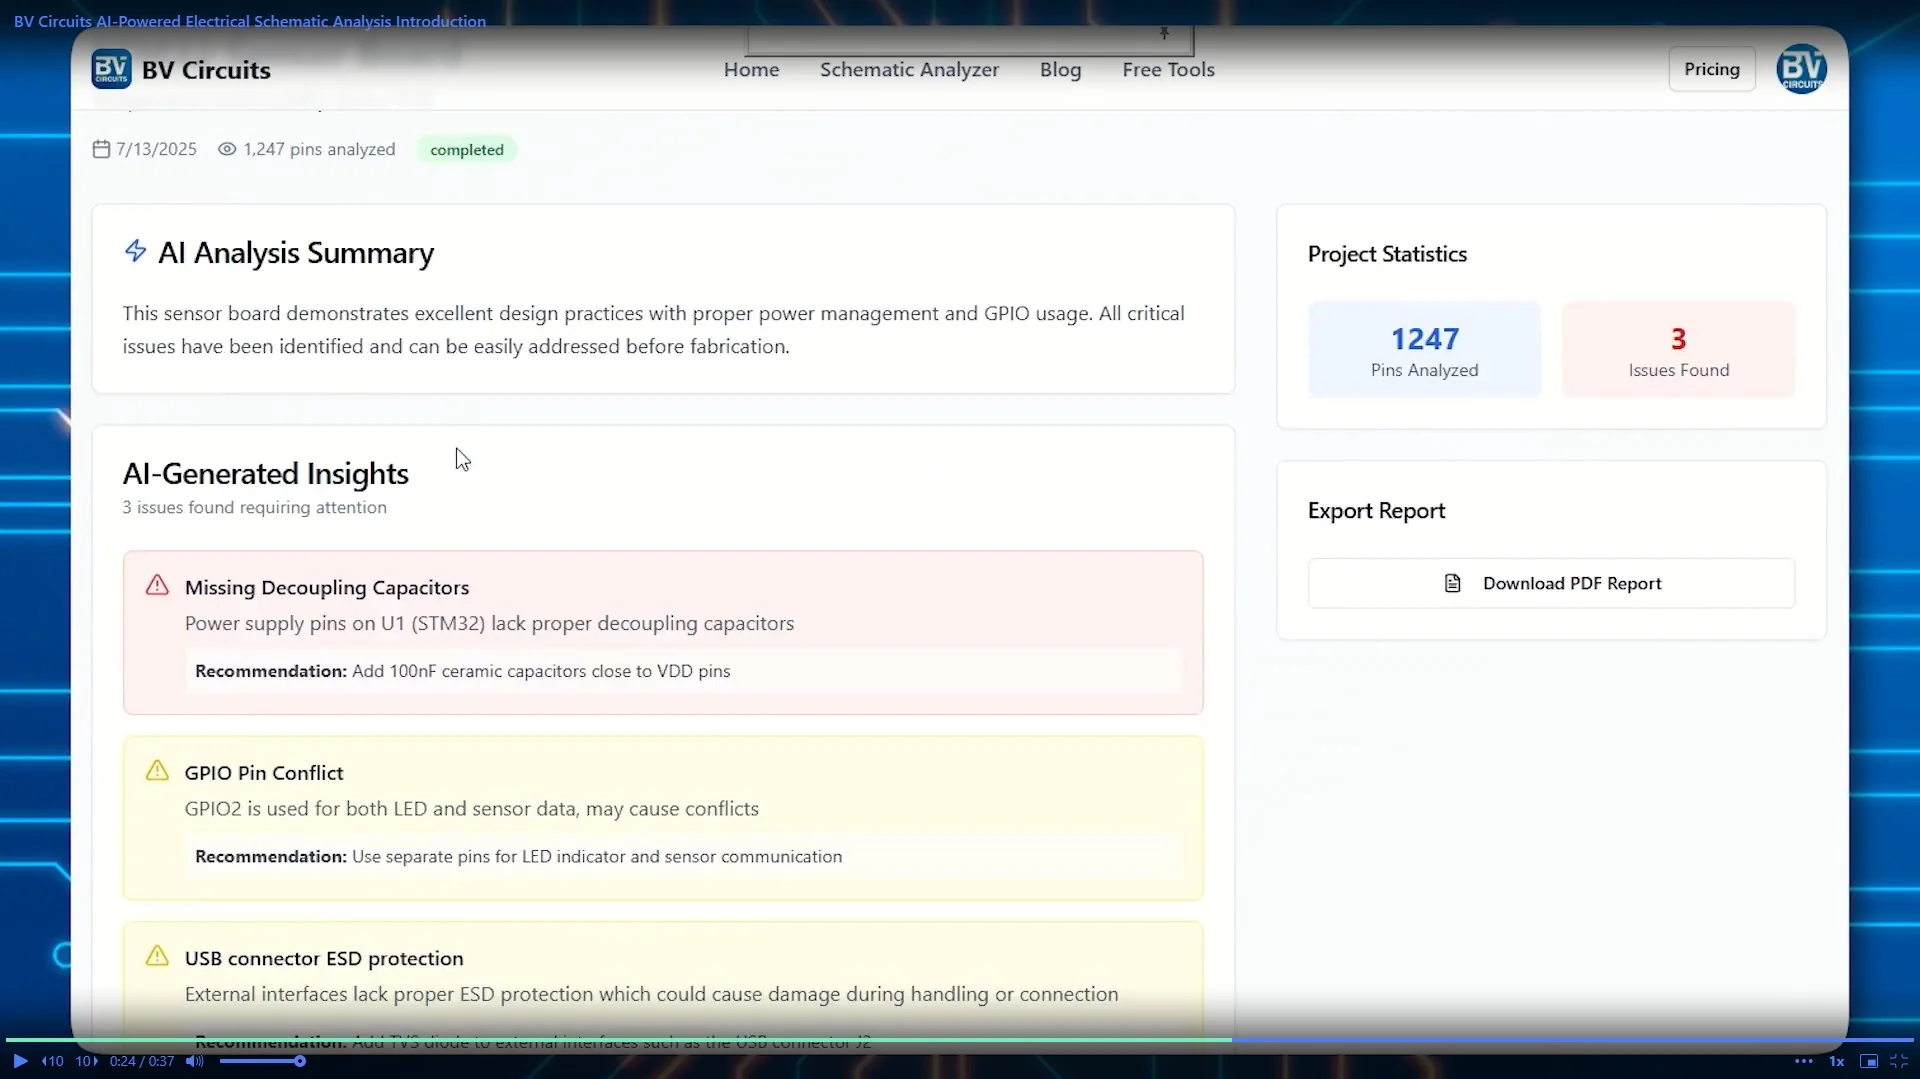This screenshot has height=1079, width=1920.
Task: Click the GPIO Pin Conflict warning icon
Action: [157, 770]
